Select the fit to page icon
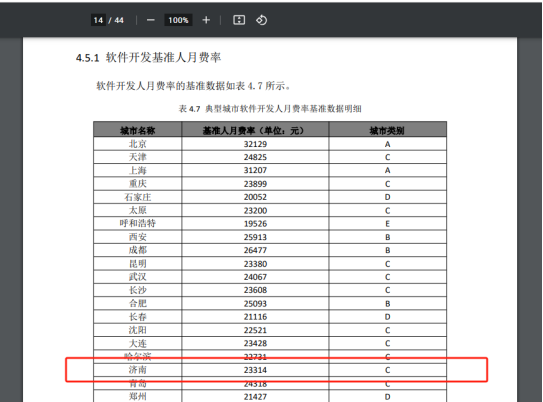 239,20
